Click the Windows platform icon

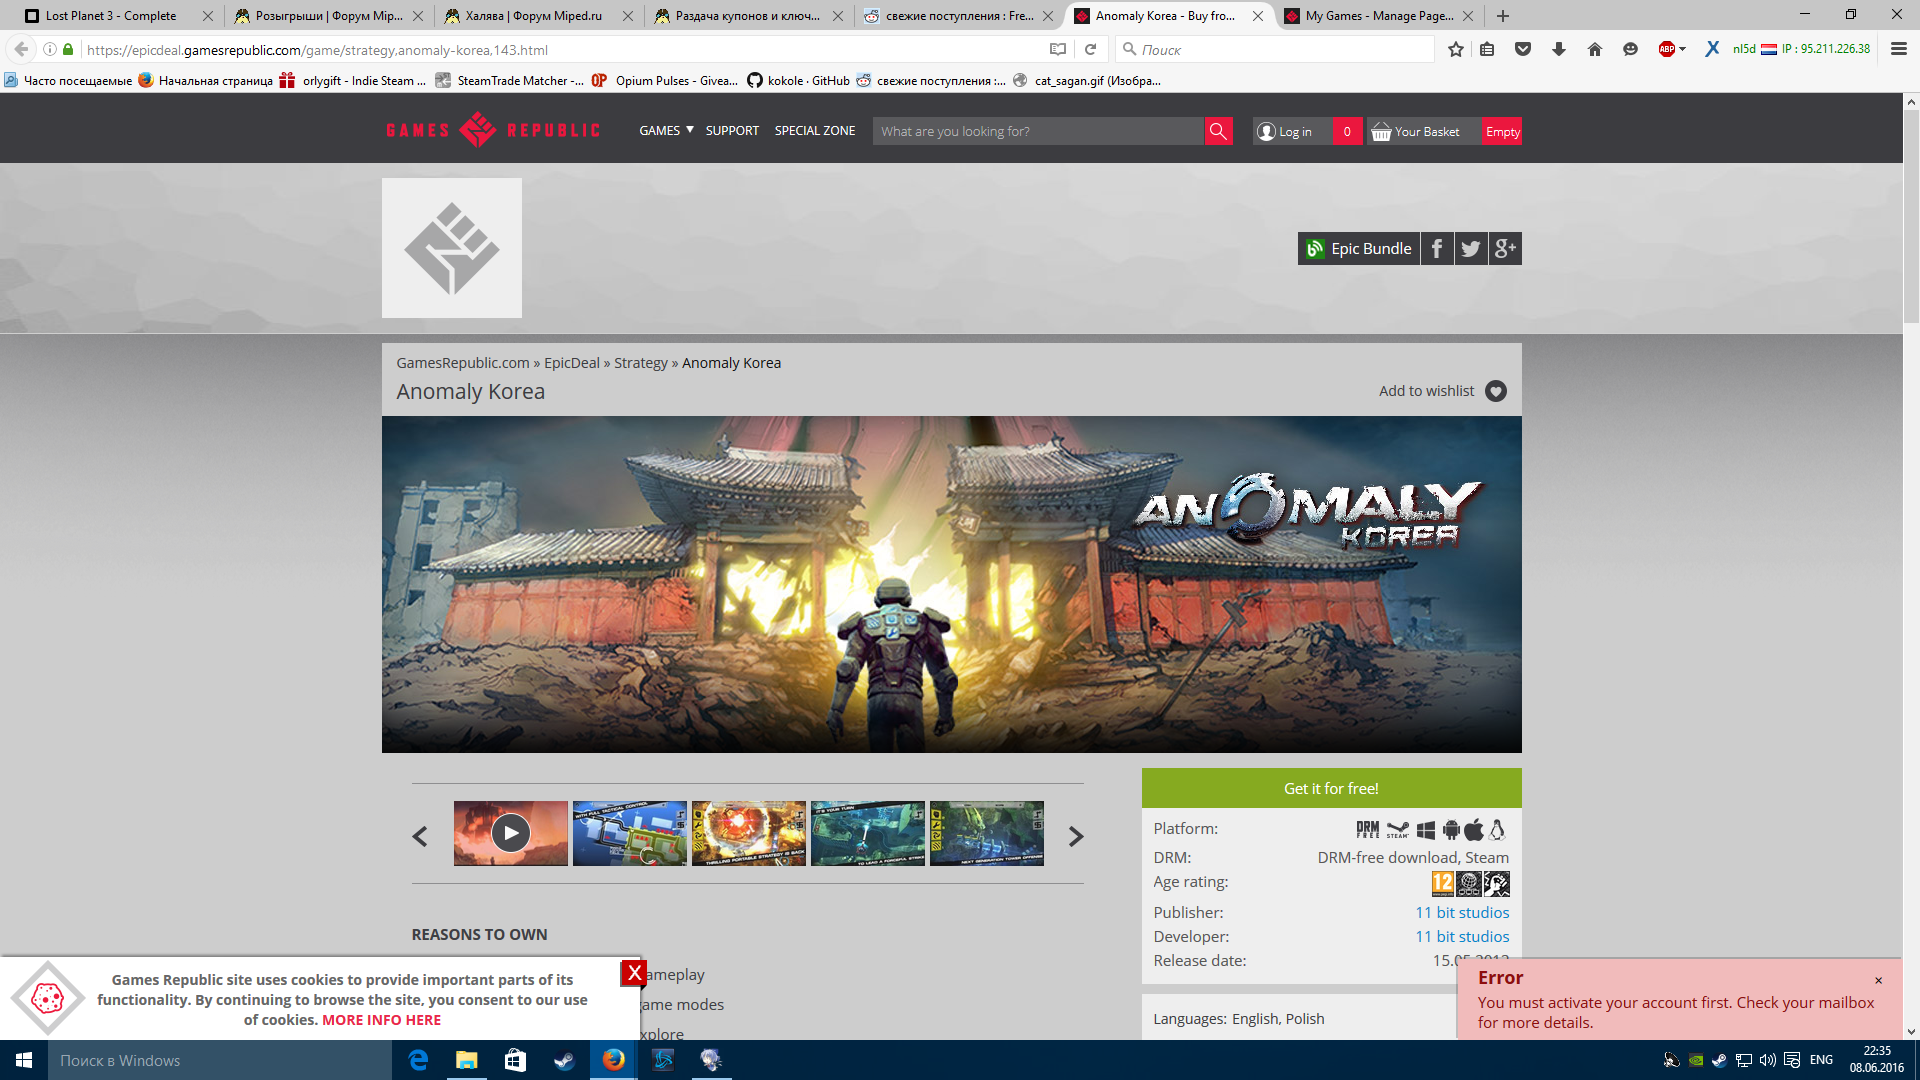click(1426, 830)
